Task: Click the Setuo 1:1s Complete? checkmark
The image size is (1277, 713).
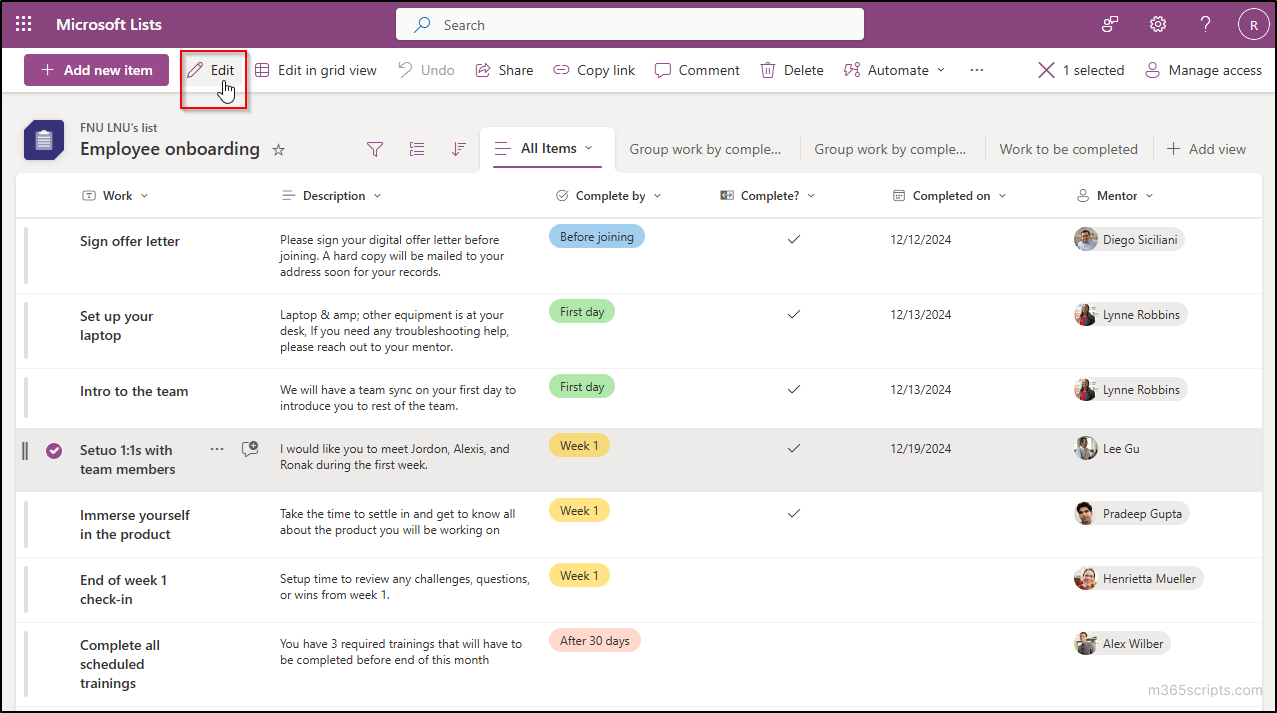Action: click(x=794, y=448)
